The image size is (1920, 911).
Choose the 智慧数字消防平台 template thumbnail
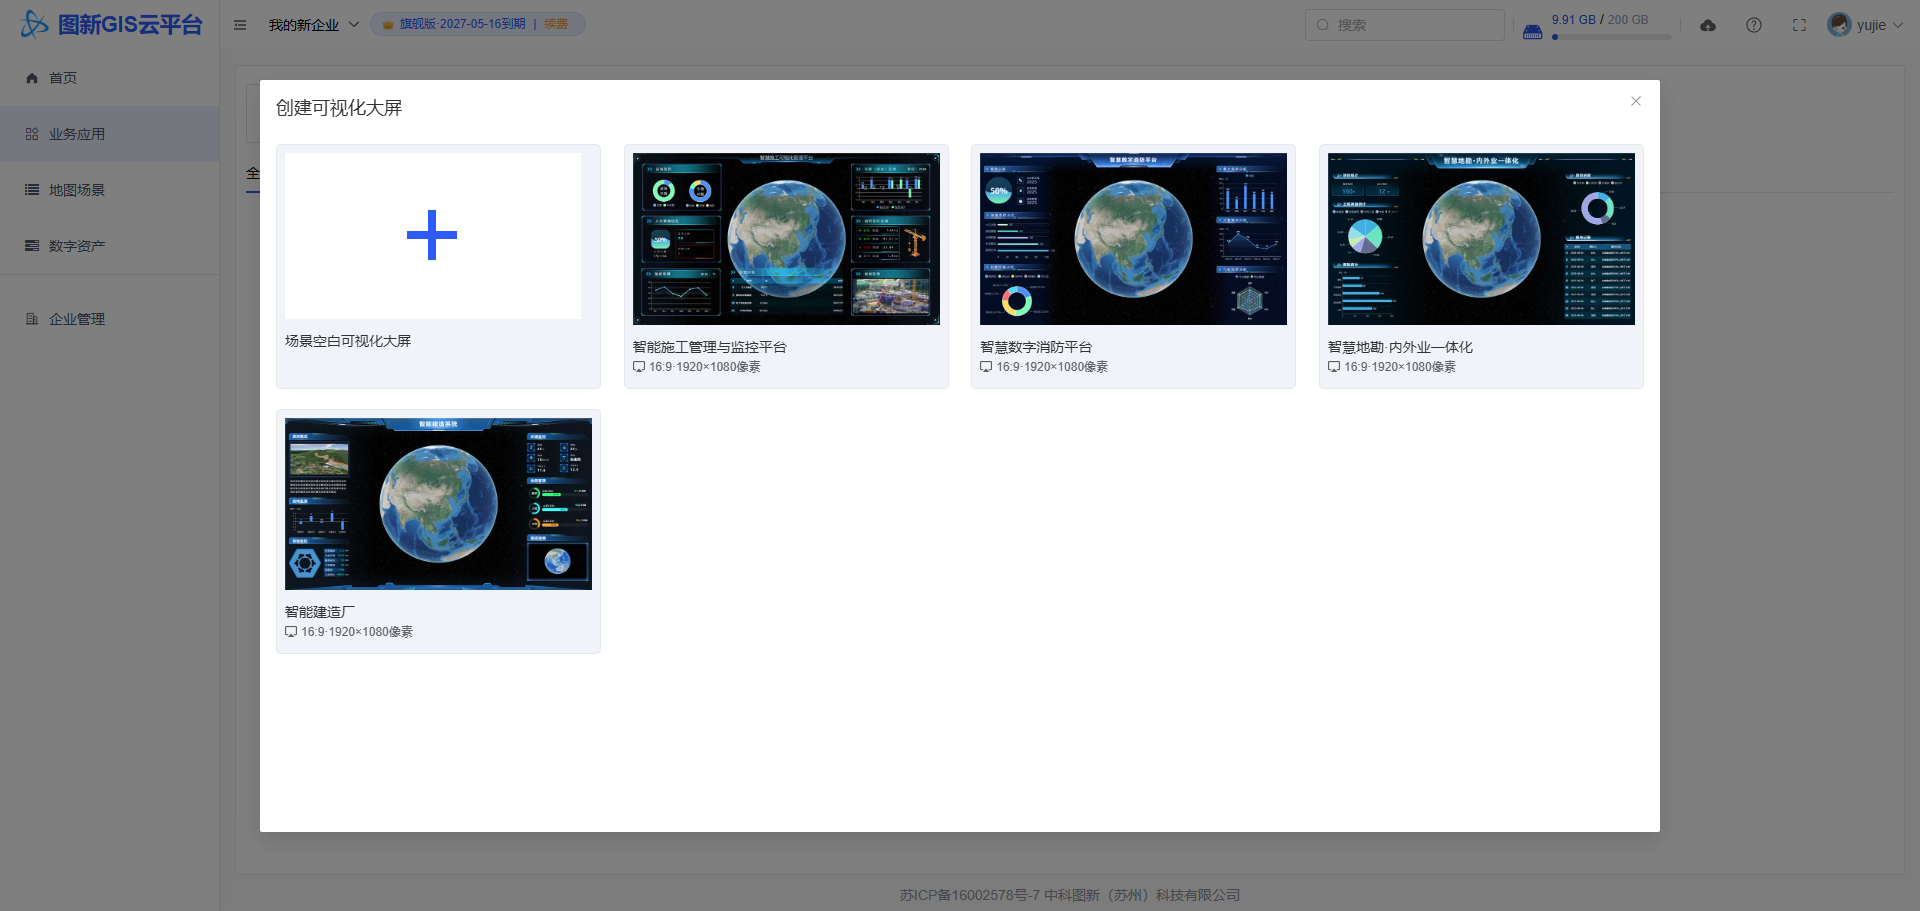1133,239
